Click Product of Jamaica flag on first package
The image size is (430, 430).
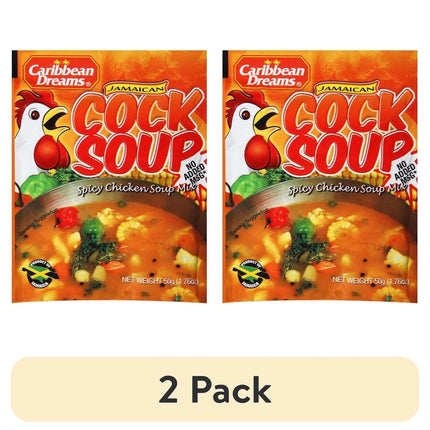[x=39, y=274]
